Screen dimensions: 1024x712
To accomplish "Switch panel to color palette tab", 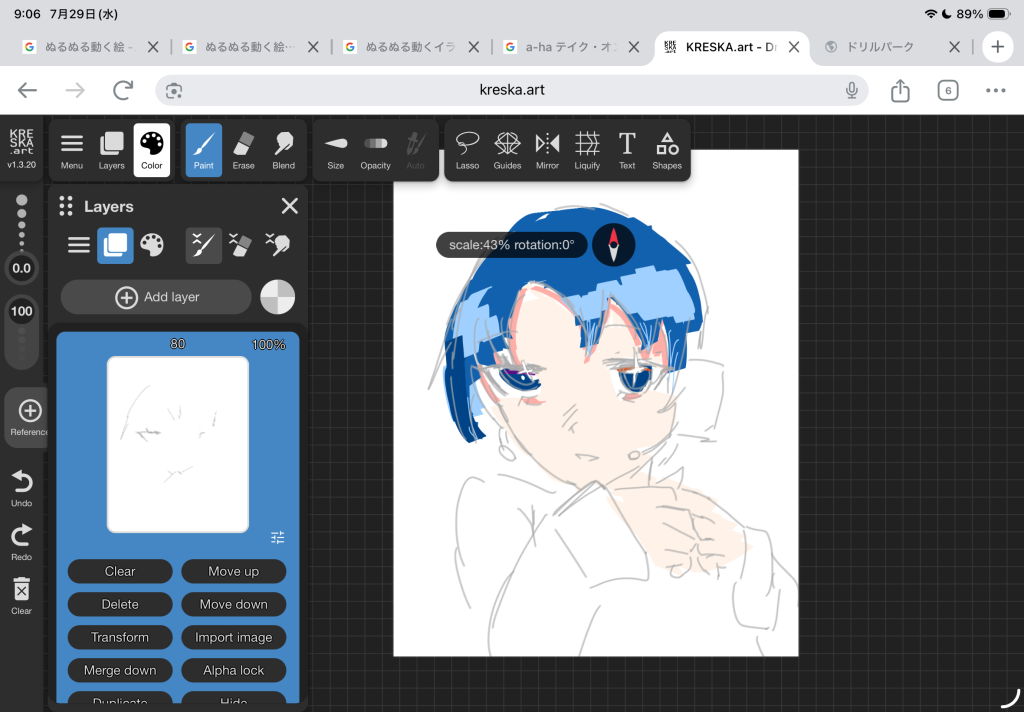I will click(152, 246).
